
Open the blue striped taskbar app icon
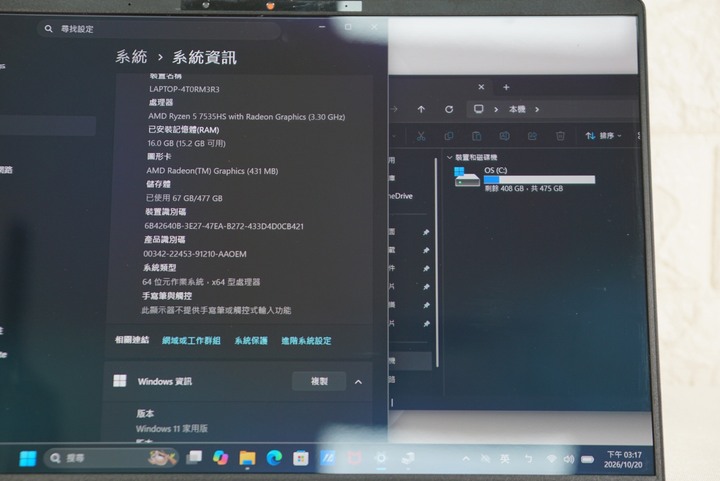327,458
